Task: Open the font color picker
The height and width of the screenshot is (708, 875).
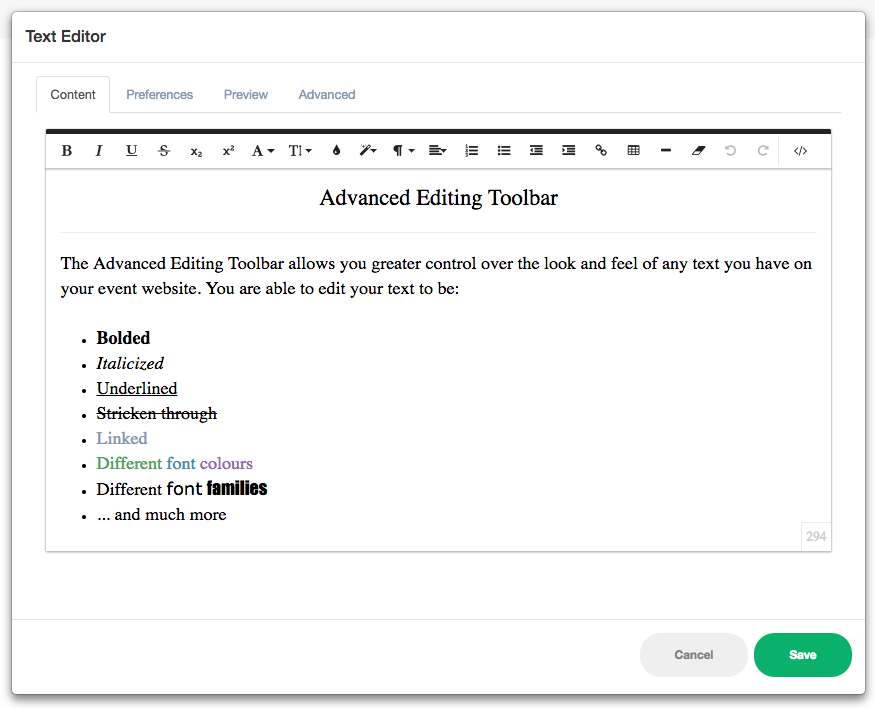Action: tap(336, 150)
